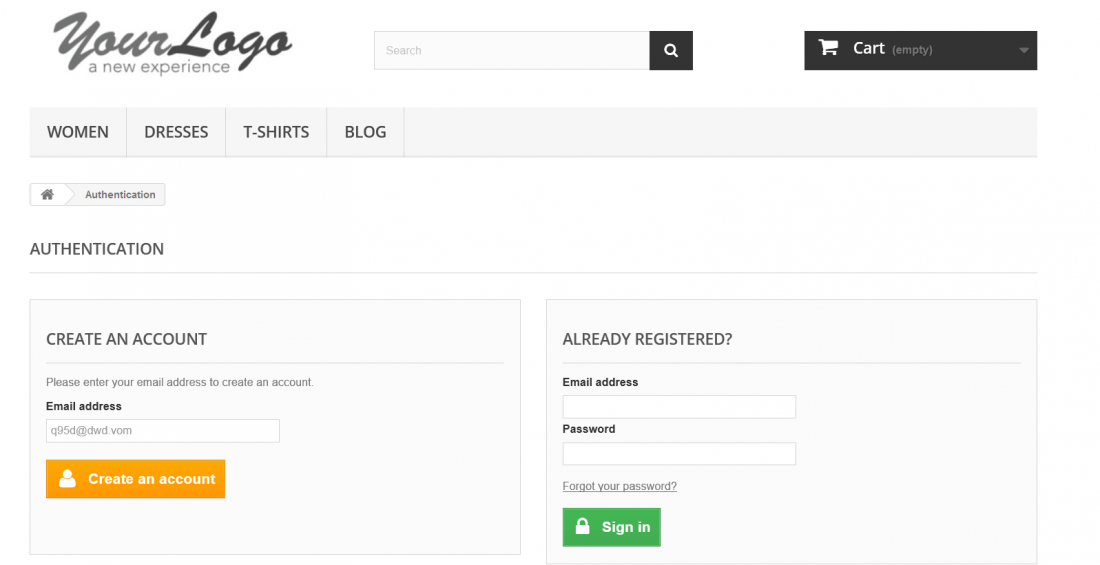Screen dimensions: 1100x565
Task: Open the Women menu
Action: (78, 132)
